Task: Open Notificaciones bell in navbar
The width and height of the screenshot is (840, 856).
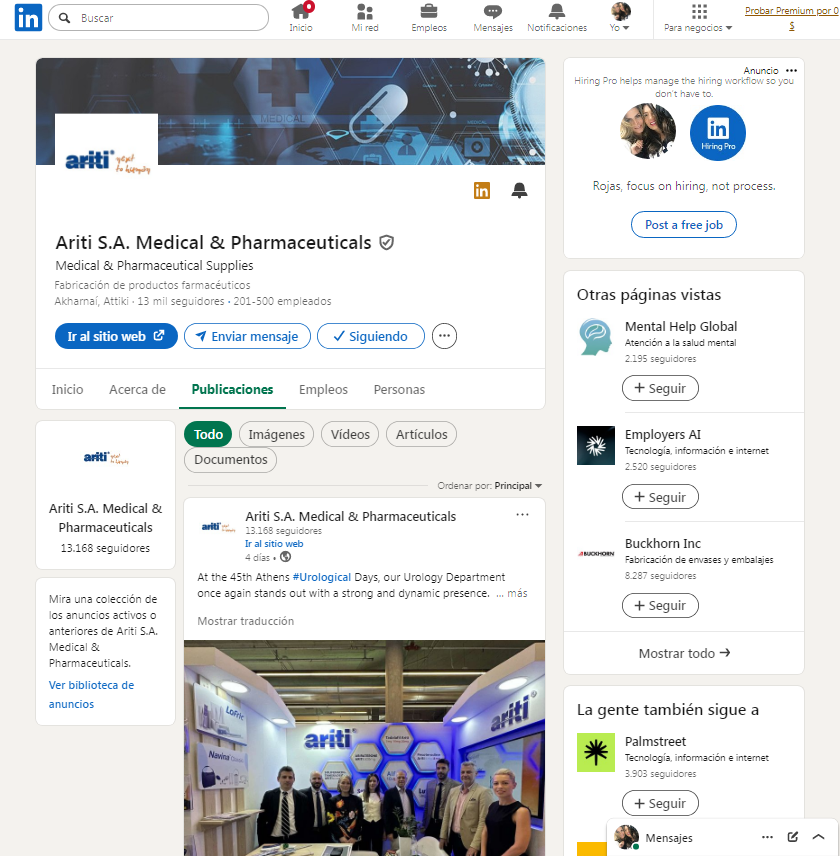Action: (x=557, y=18)
